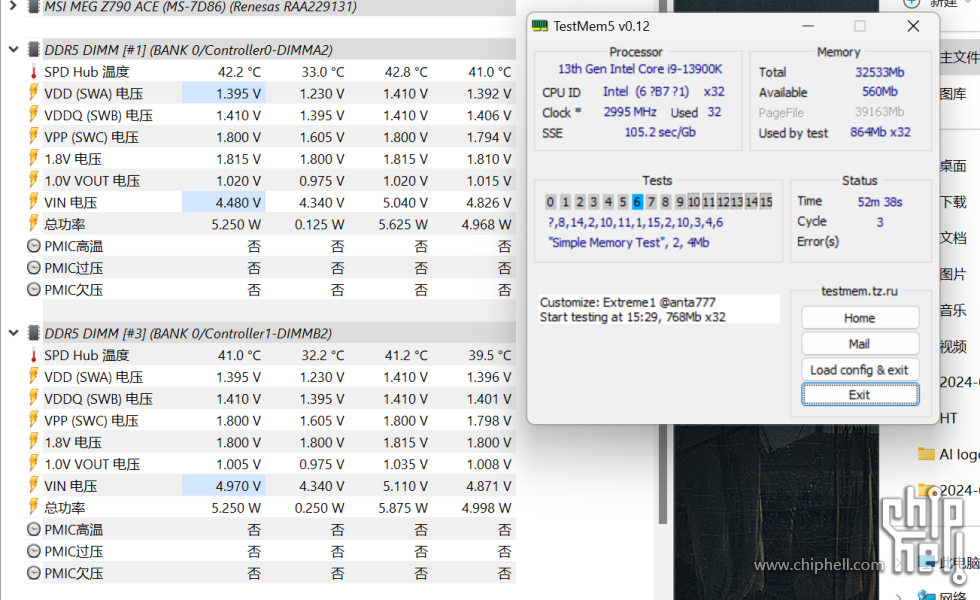Expand the MSI MEG Z790 ACE sensor group
The width and height of the screenshot is (980, 600).
tap(12, 7)
